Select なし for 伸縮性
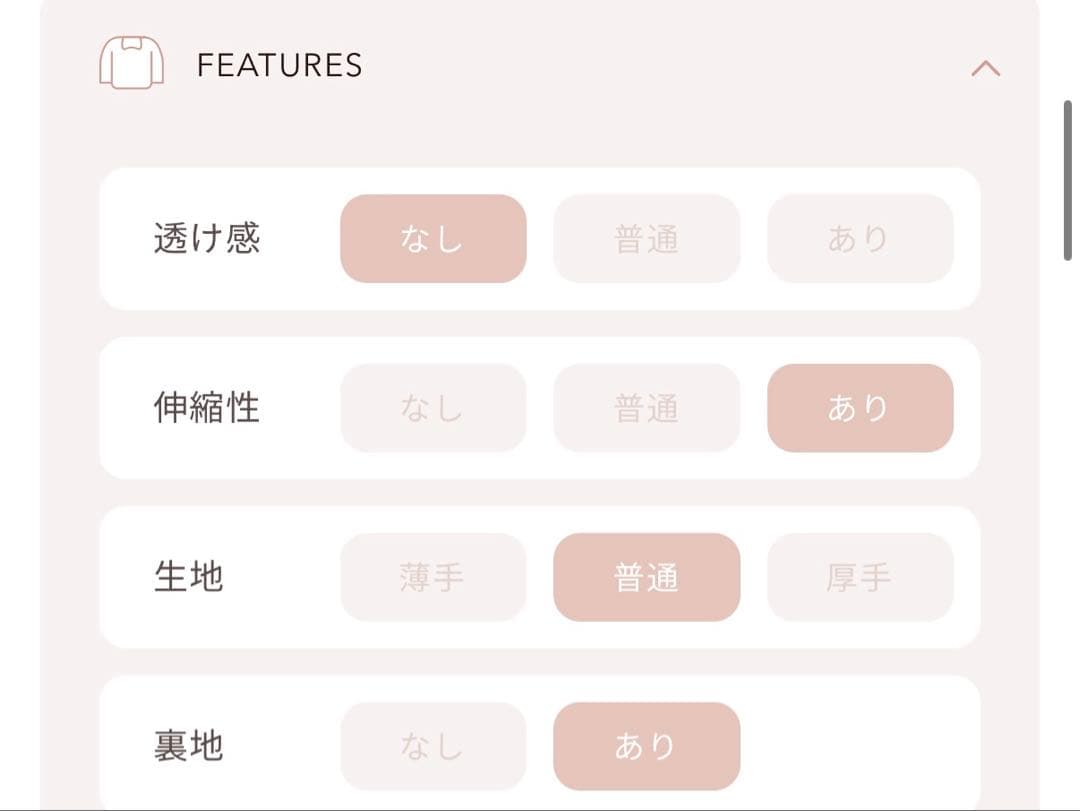This screenshot has height=811, width=1080. (x=433, y=407)
